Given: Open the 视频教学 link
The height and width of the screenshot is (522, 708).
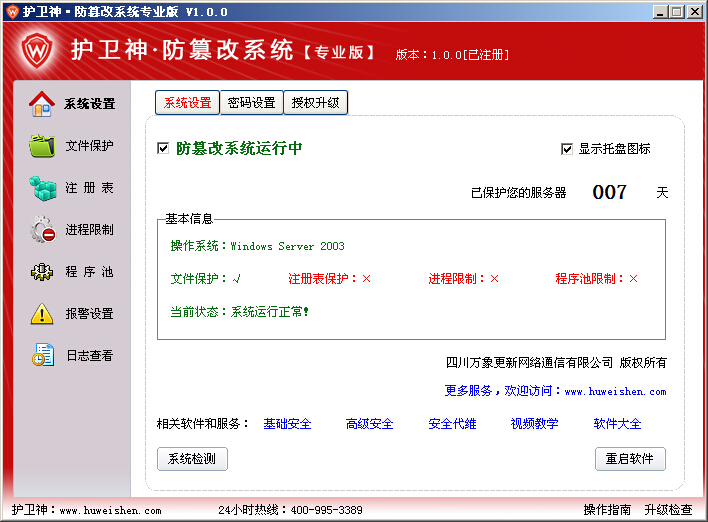Looking at the screenshot, I should 534,424.
